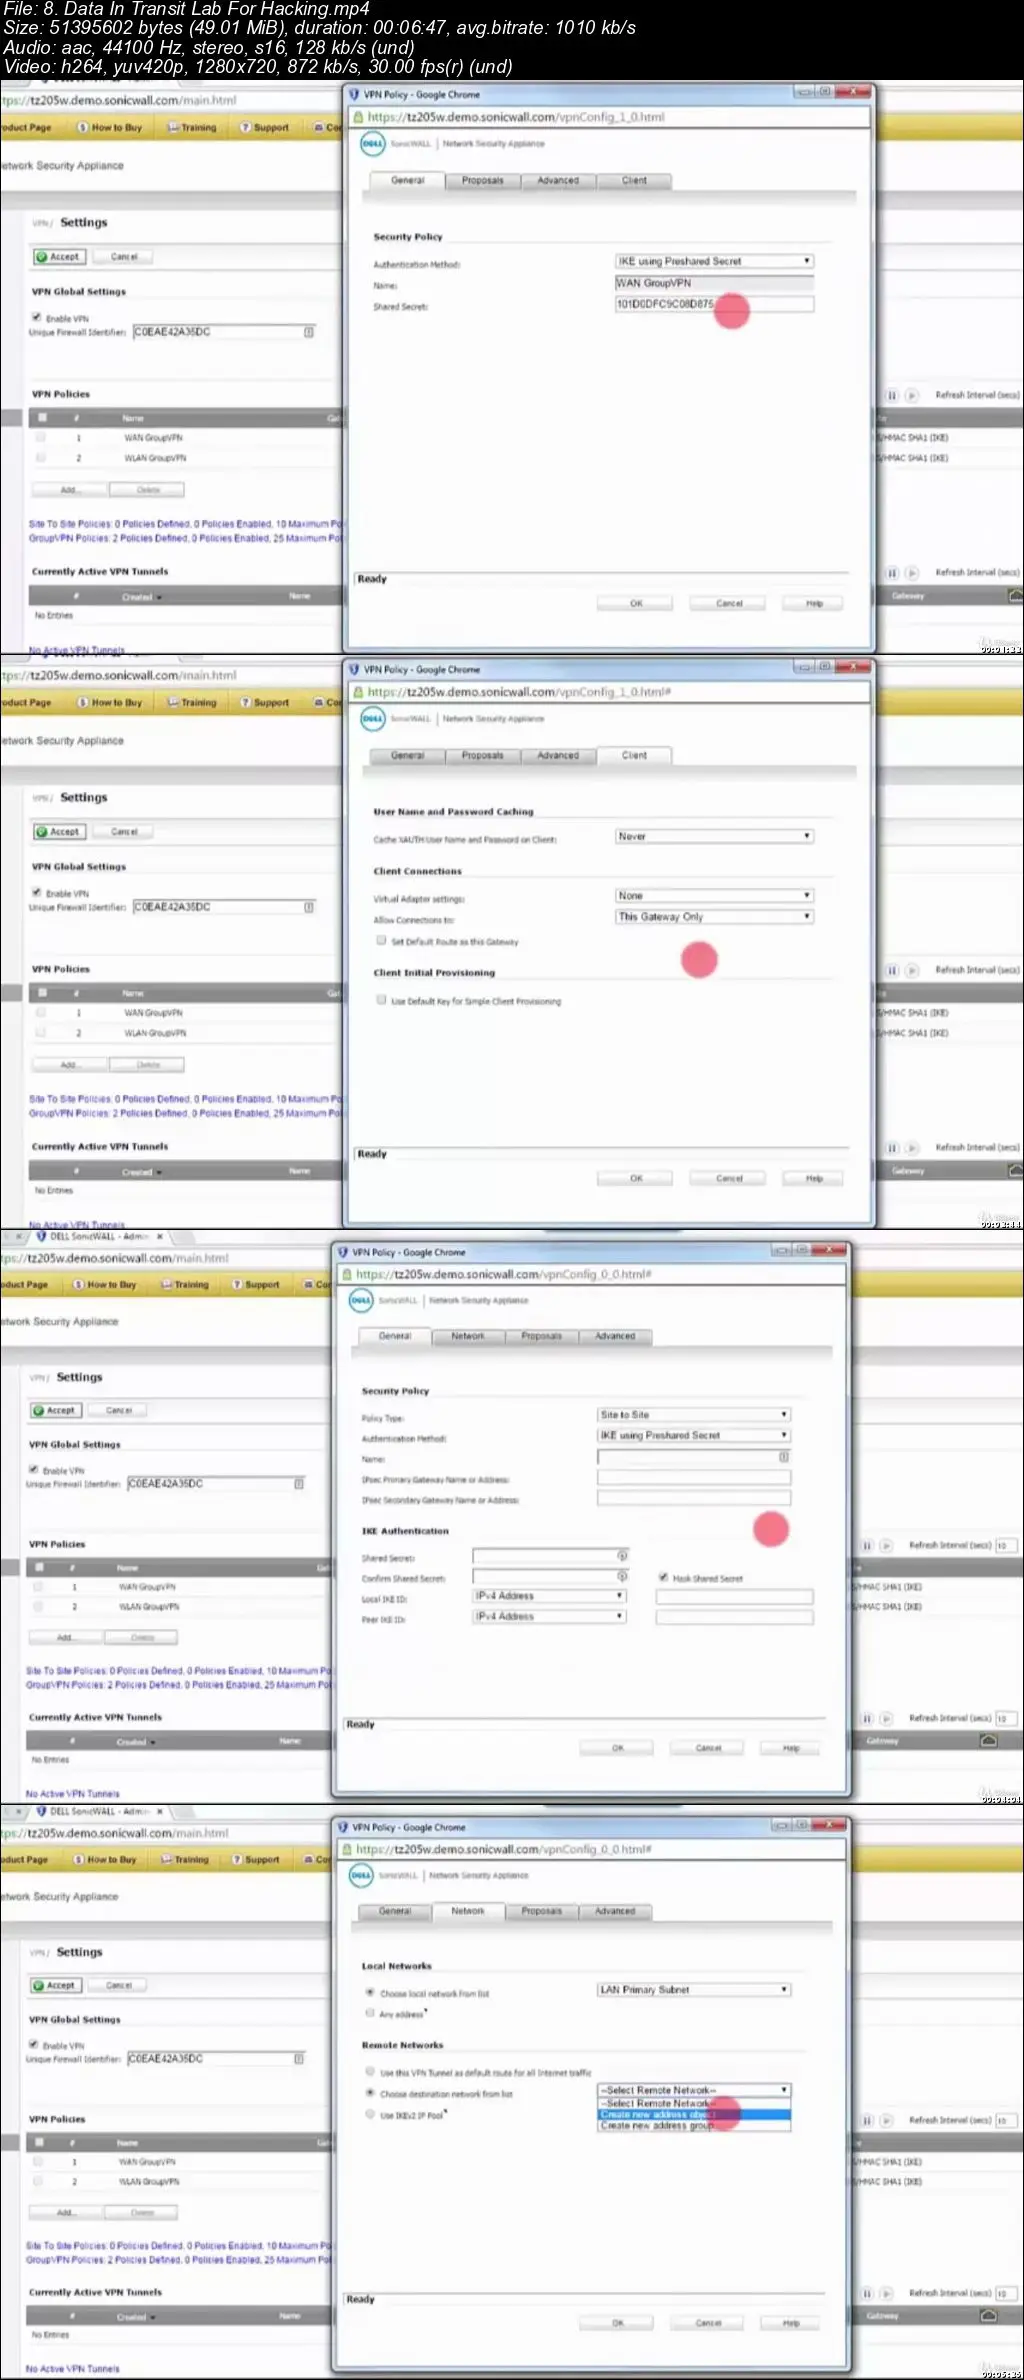Click Dell logo in Client Connections dialog
The height and width of the screenshot is (2380, 1024).
click(372, 718)
